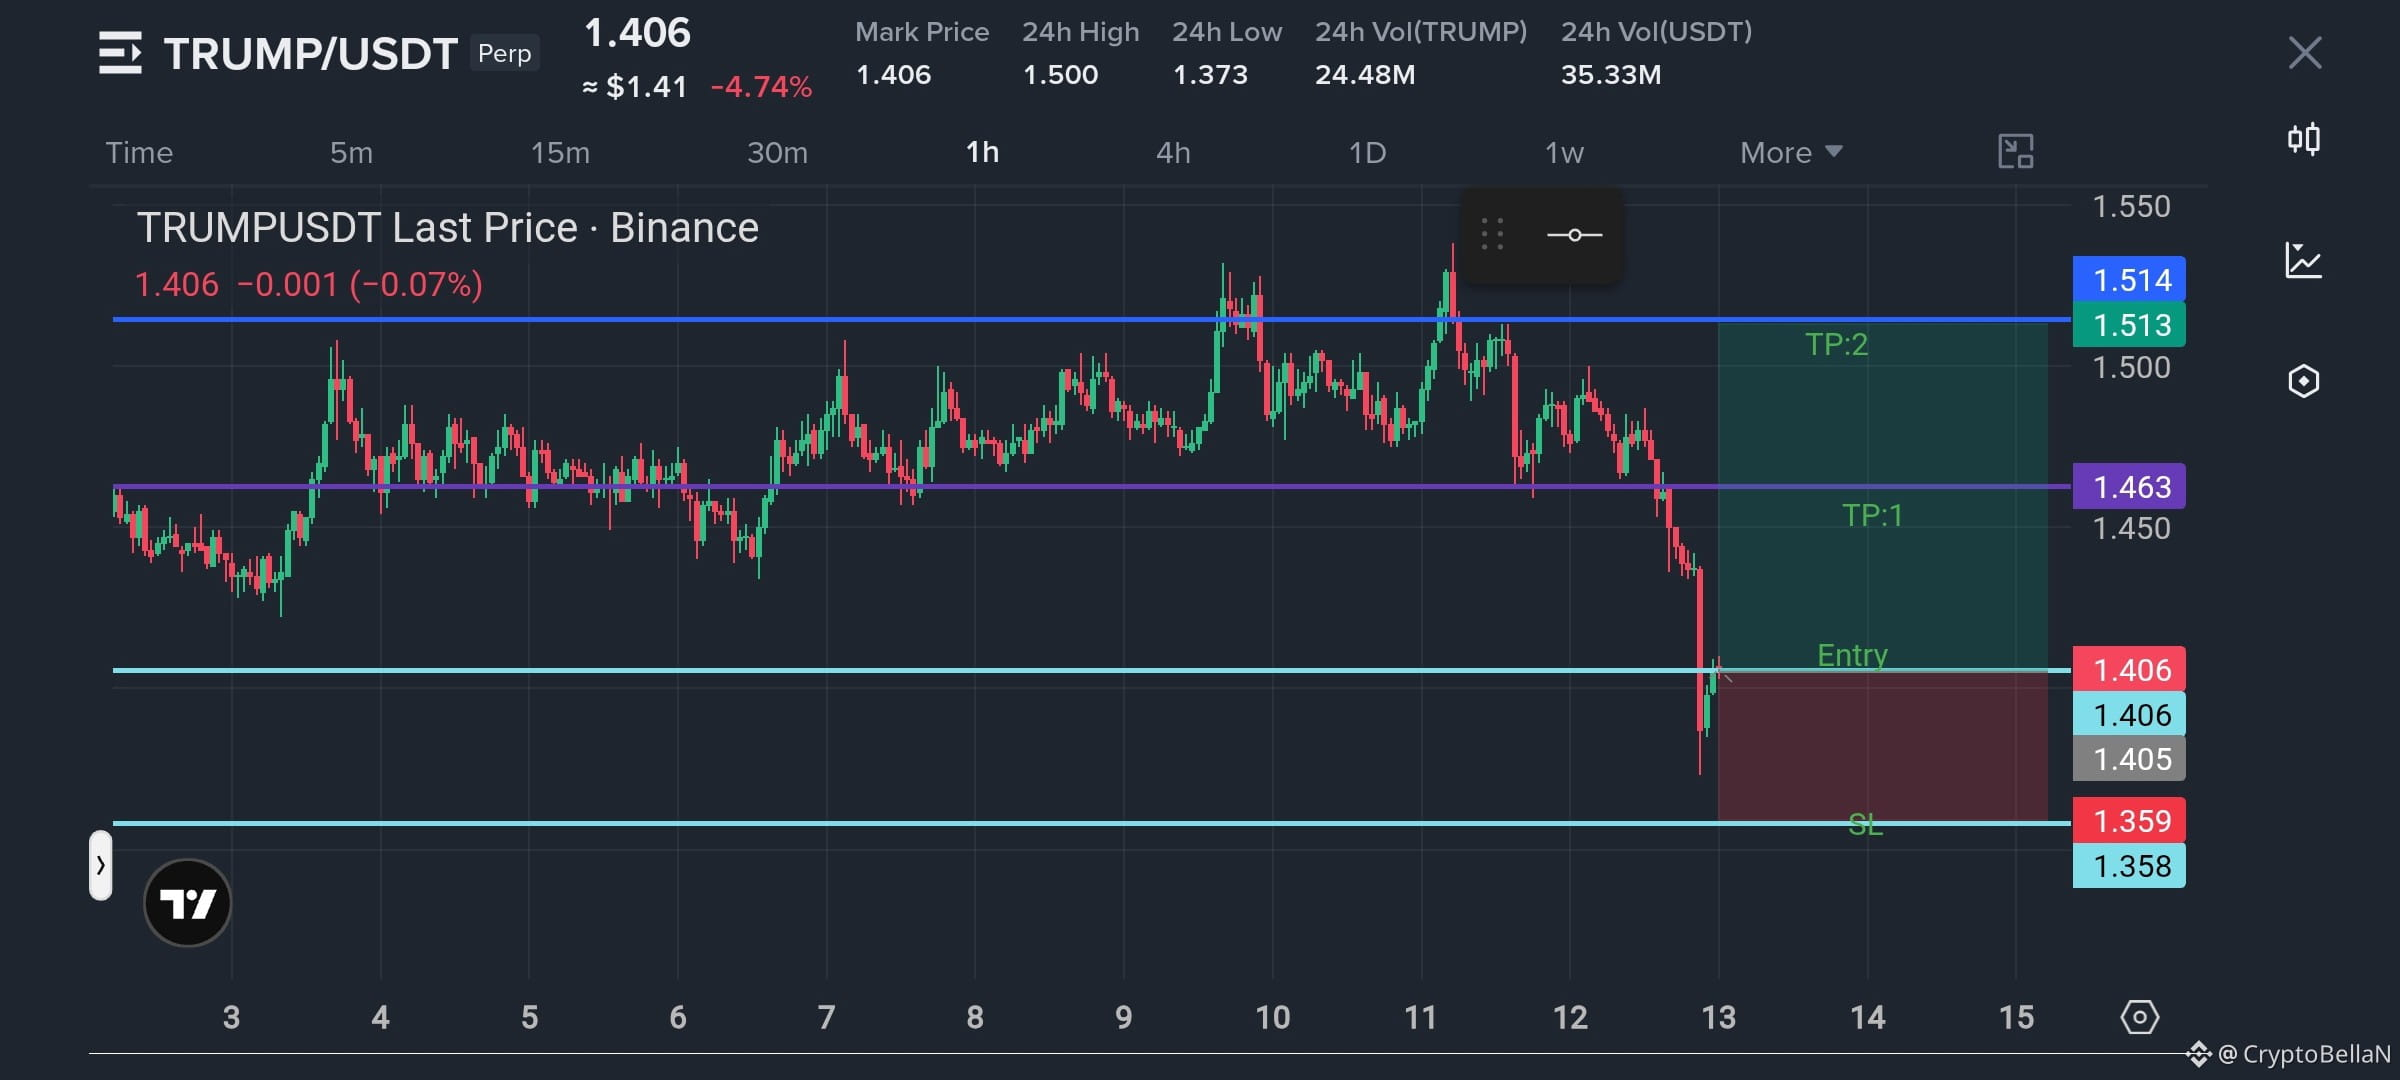Choose the 30m timeframe

(777, 153)
